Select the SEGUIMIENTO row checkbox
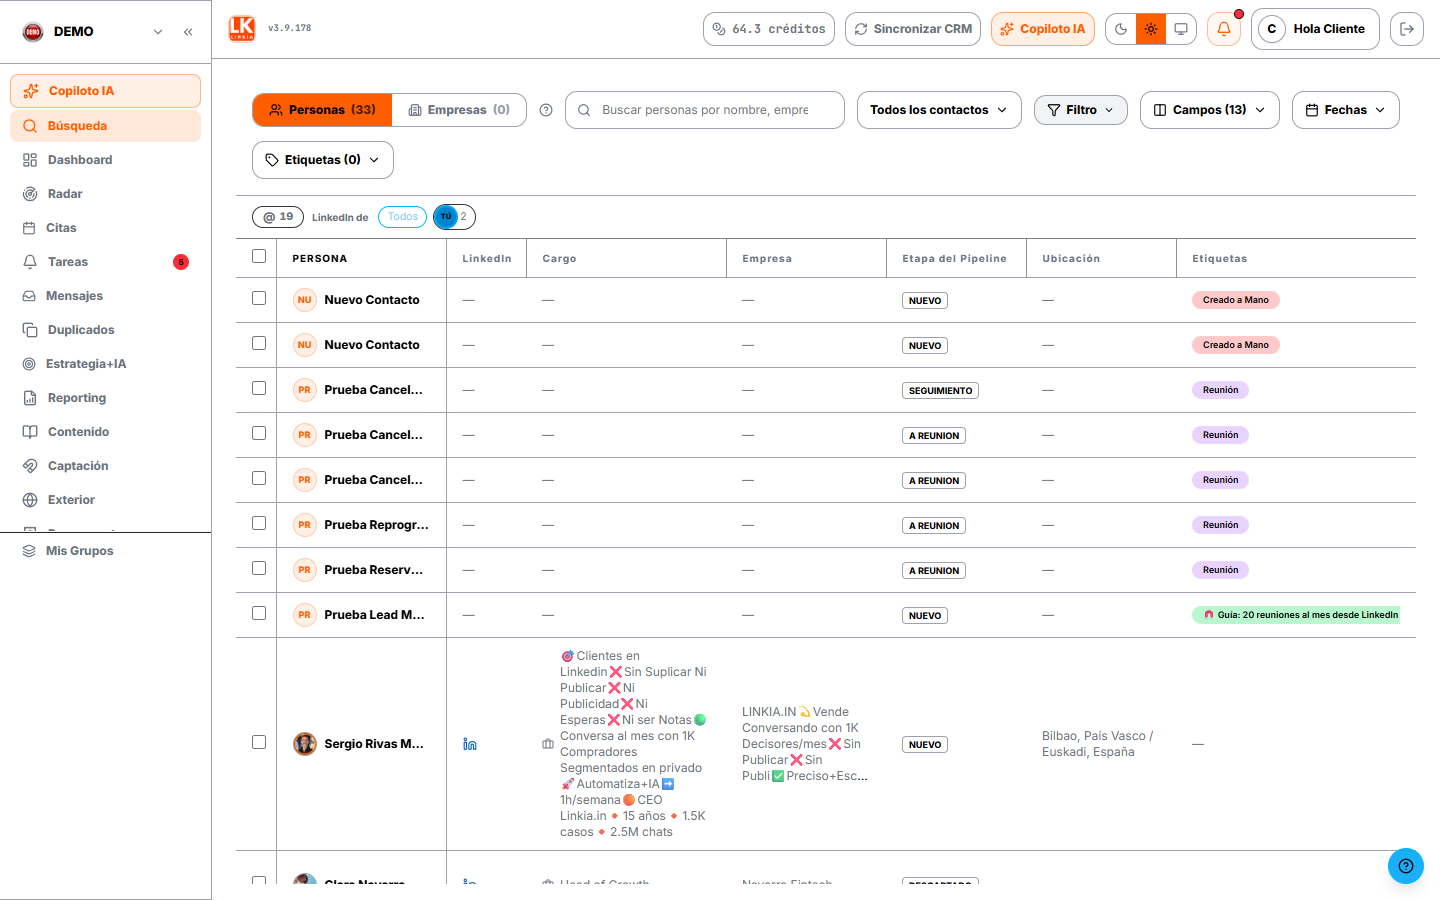Image resolution: width=1440 pixels, height=900 pixels. [x=259, y=388]
